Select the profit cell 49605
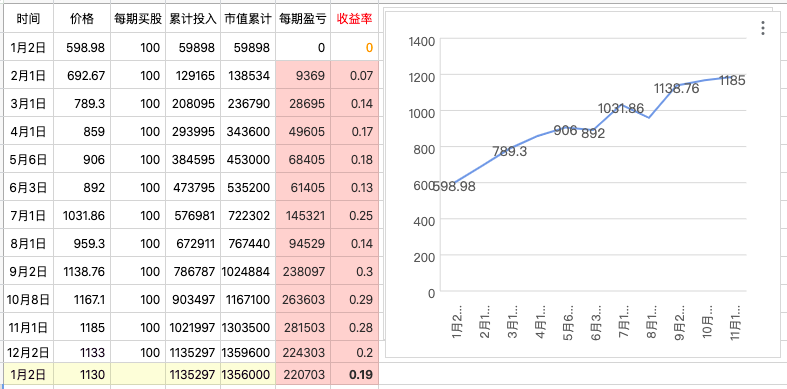The width and height of the screenshot is (787, 389). (x=303, y=132)
